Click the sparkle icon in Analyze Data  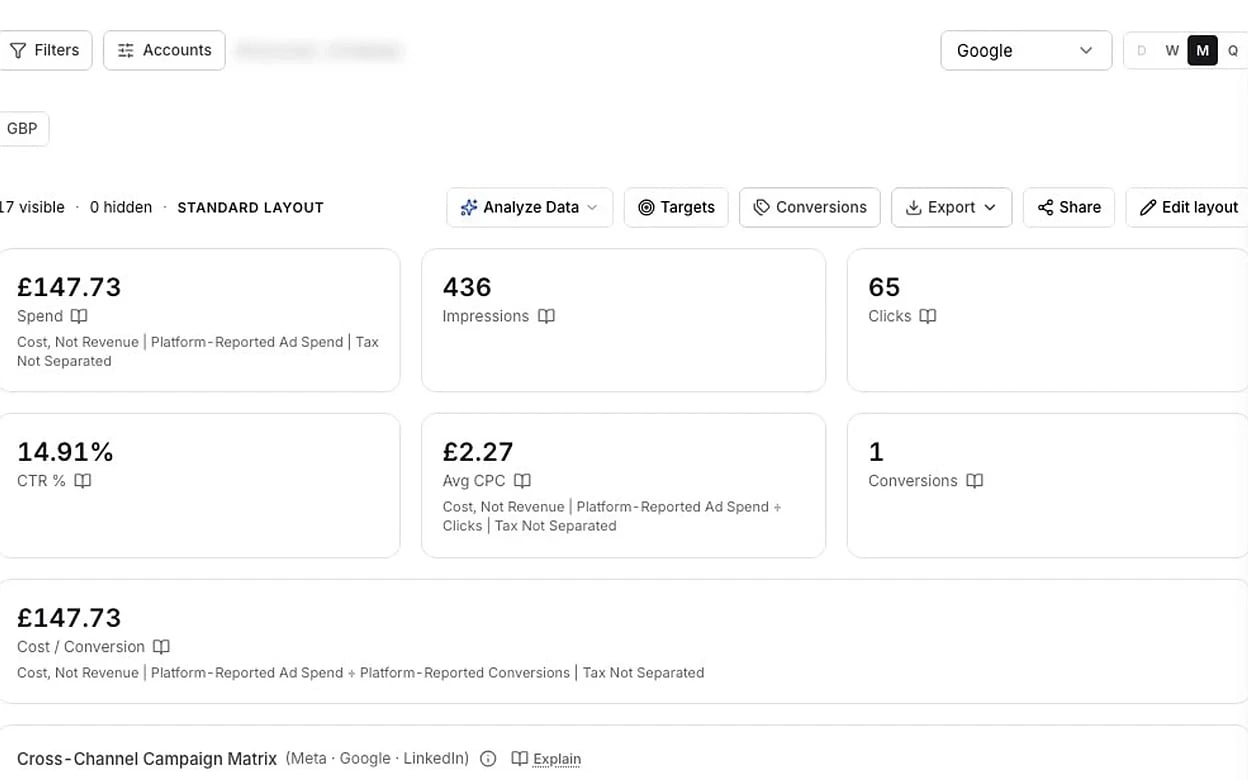point(468,207)
